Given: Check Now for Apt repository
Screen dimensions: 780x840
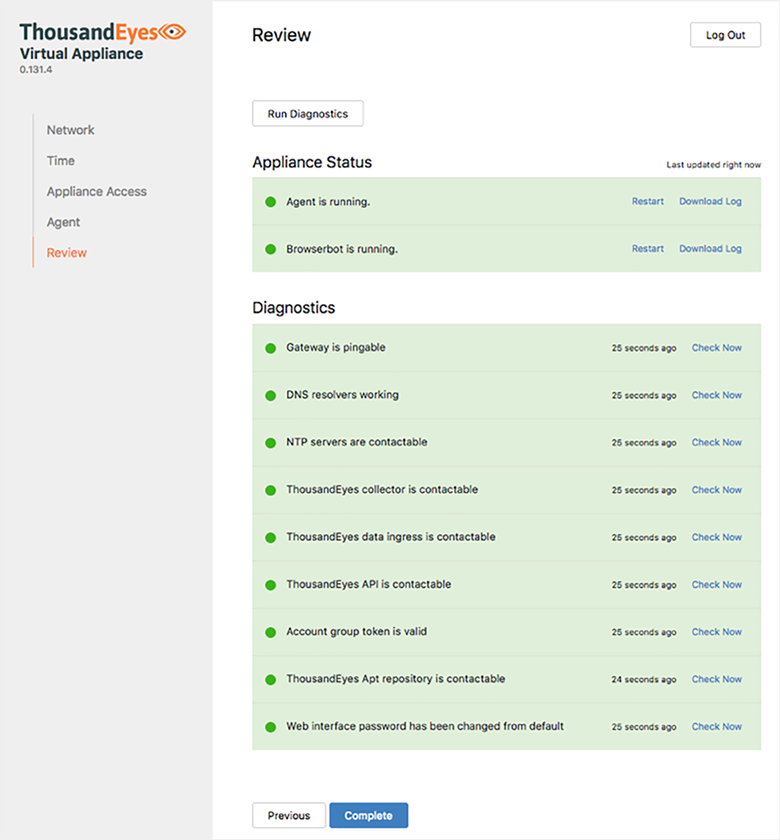Looking at the screenshot, I should (716, 679).
